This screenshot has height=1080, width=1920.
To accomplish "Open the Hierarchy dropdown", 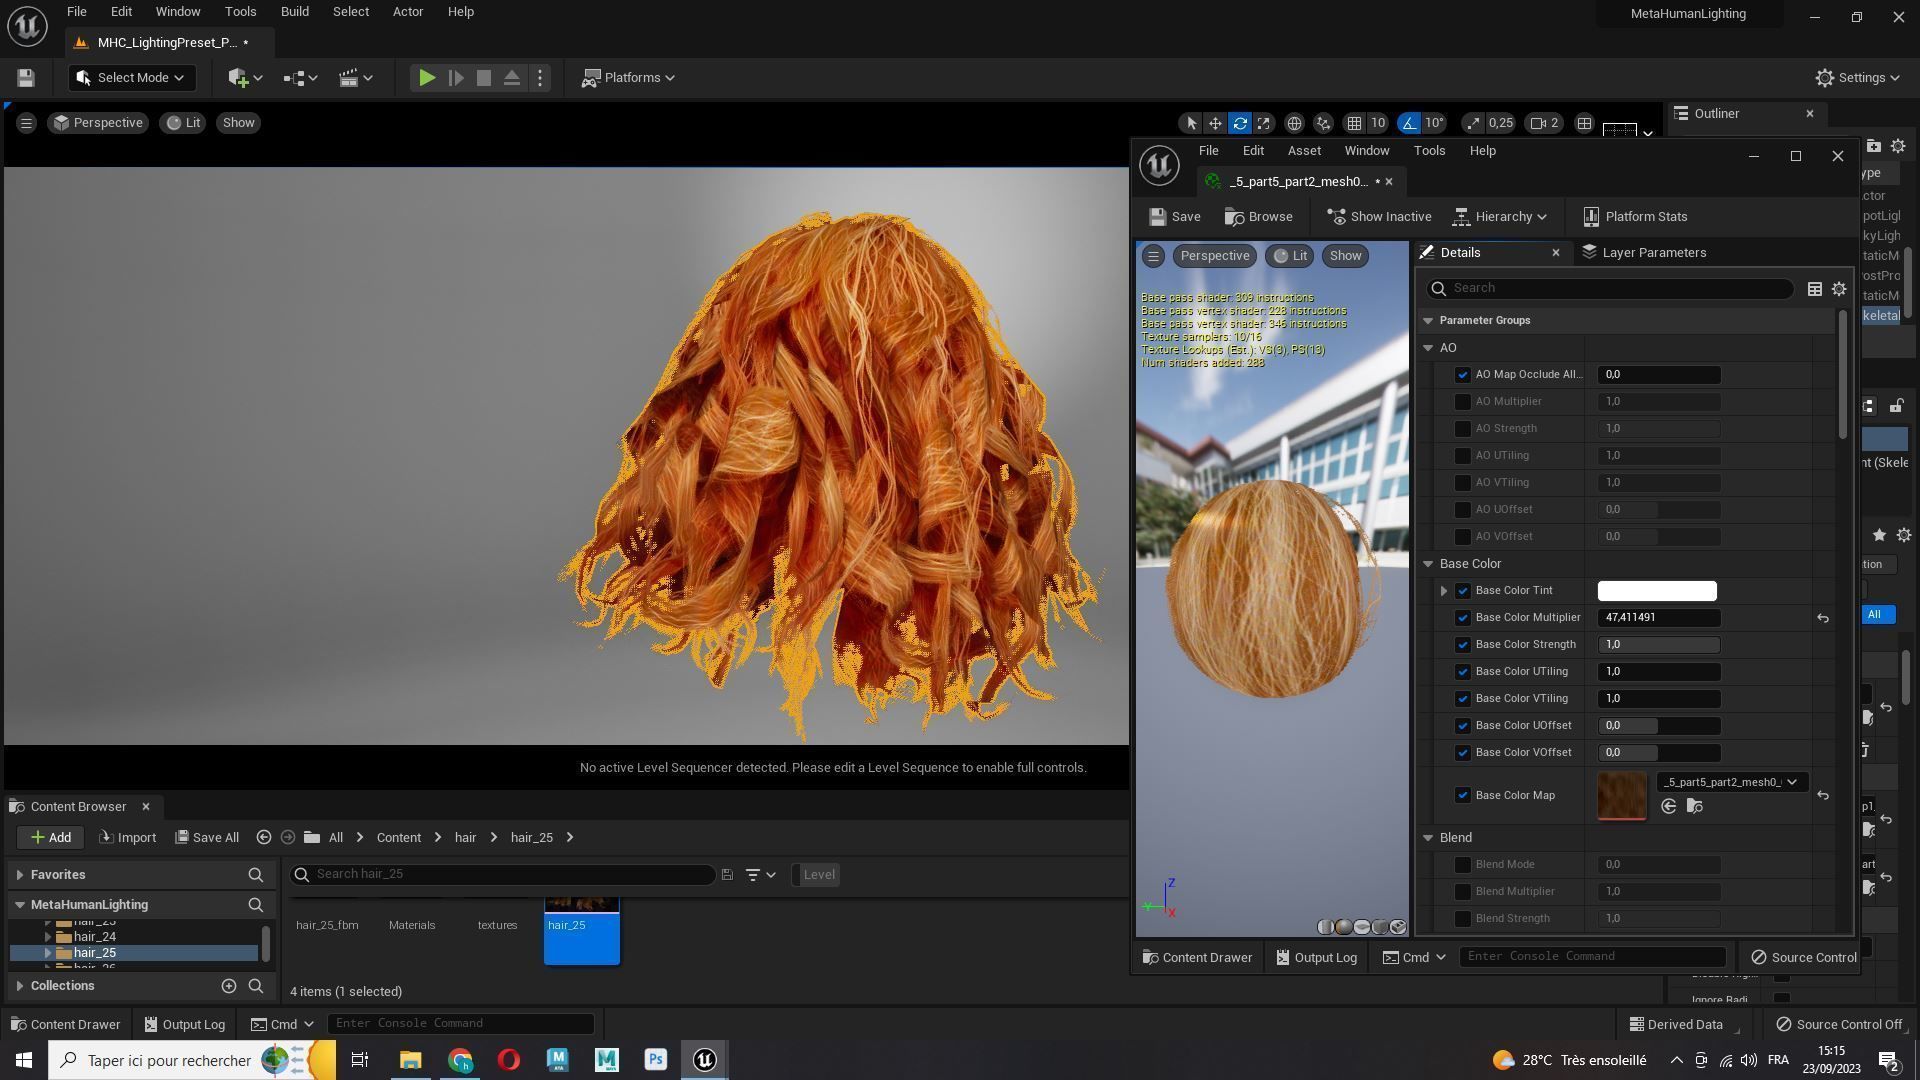I will tap(1500, 217).
